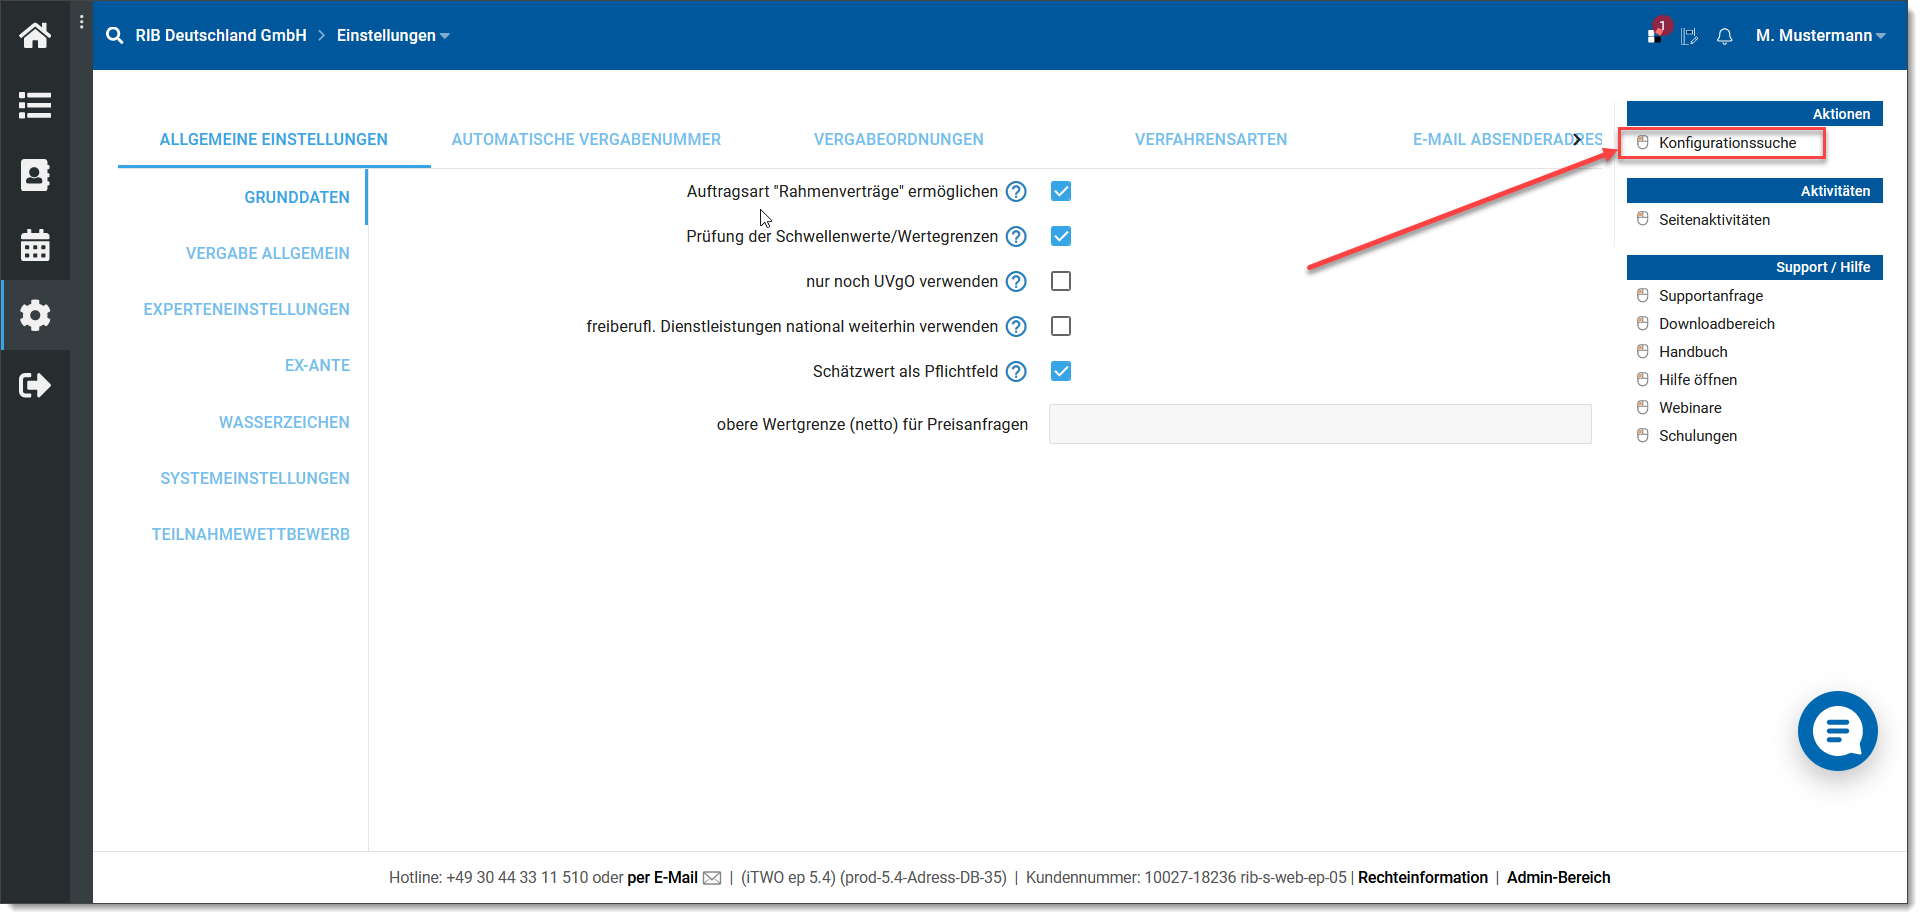The width and height of the screenshot is (1923, 919).
Task: Enable nur noch UVgO verwenden checkbox
Action: click(1061, 281)
